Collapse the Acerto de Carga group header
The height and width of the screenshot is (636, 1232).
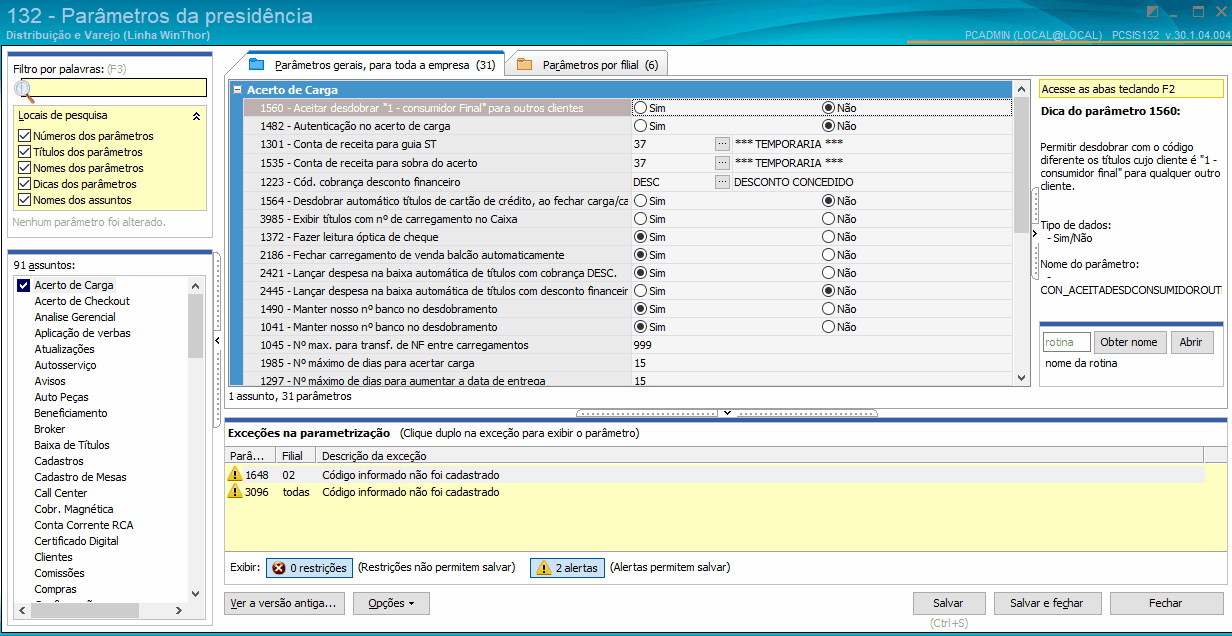click(237, 90)
